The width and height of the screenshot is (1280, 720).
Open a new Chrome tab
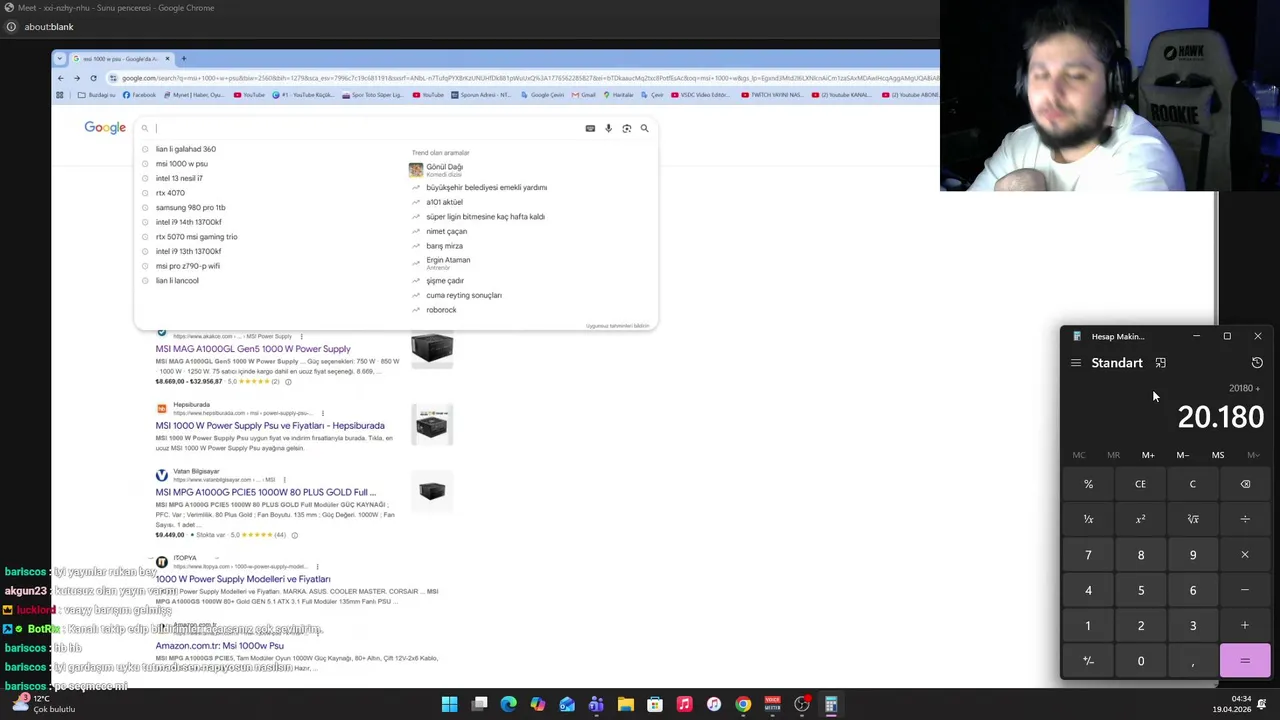[183, 59]
